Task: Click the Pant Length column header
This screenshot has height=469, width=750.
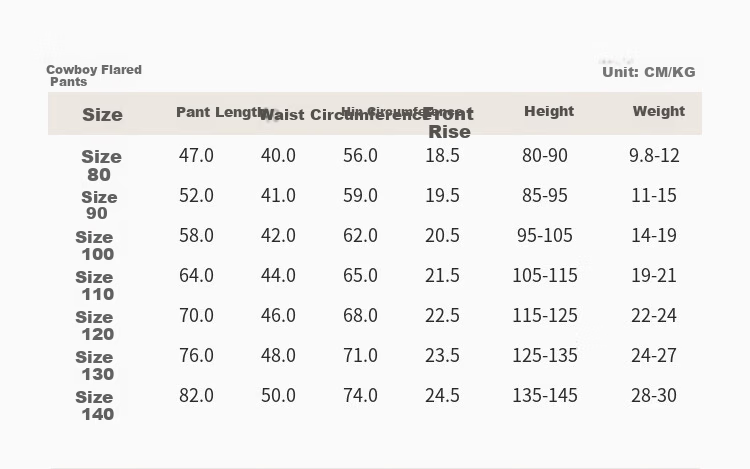Action: [221, 112]
